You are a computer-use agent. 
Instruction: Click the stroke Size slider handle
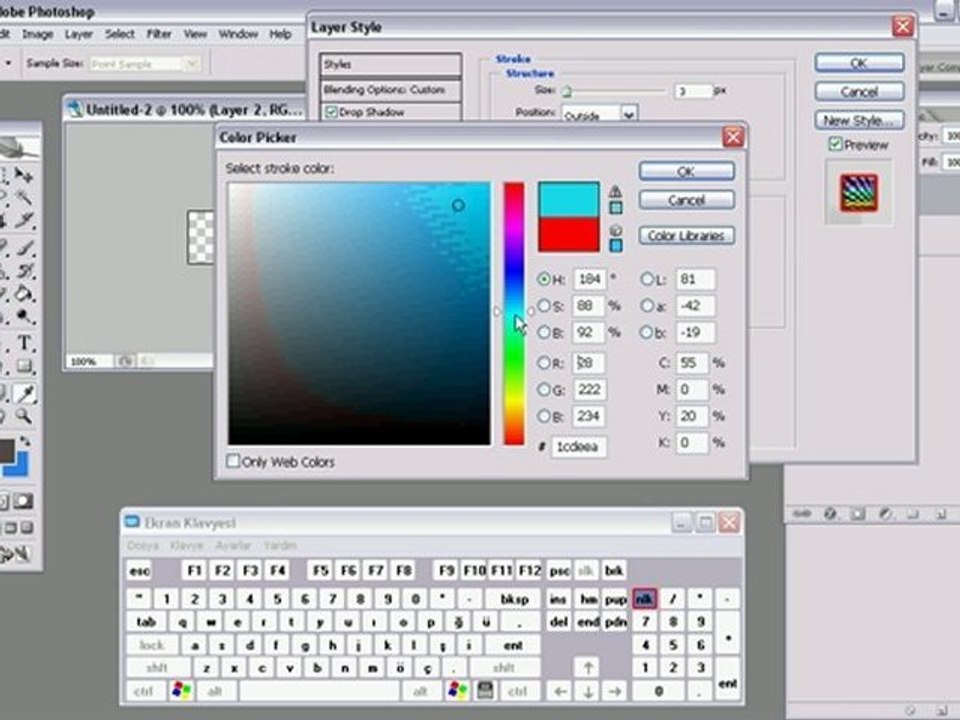[567, 92]
